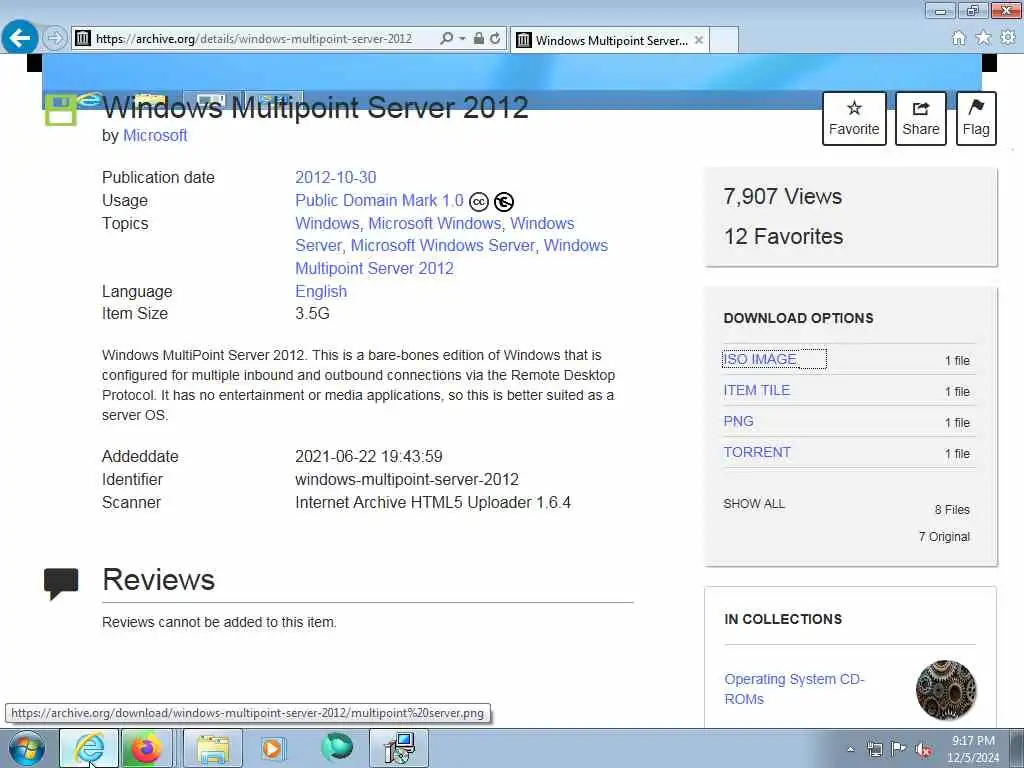Click the TORRENT download option
1024x768 pixels.
tap(757, 453)
